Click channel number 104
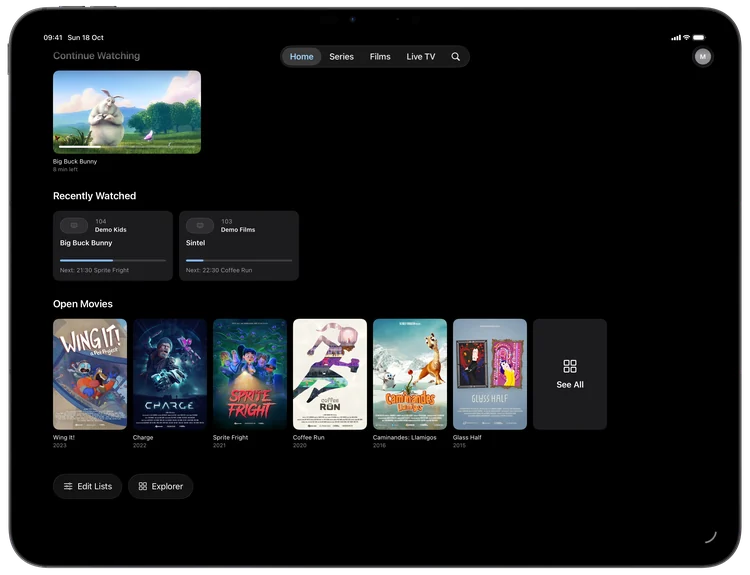This screenshot has width=750, height=575. (100, 221)
